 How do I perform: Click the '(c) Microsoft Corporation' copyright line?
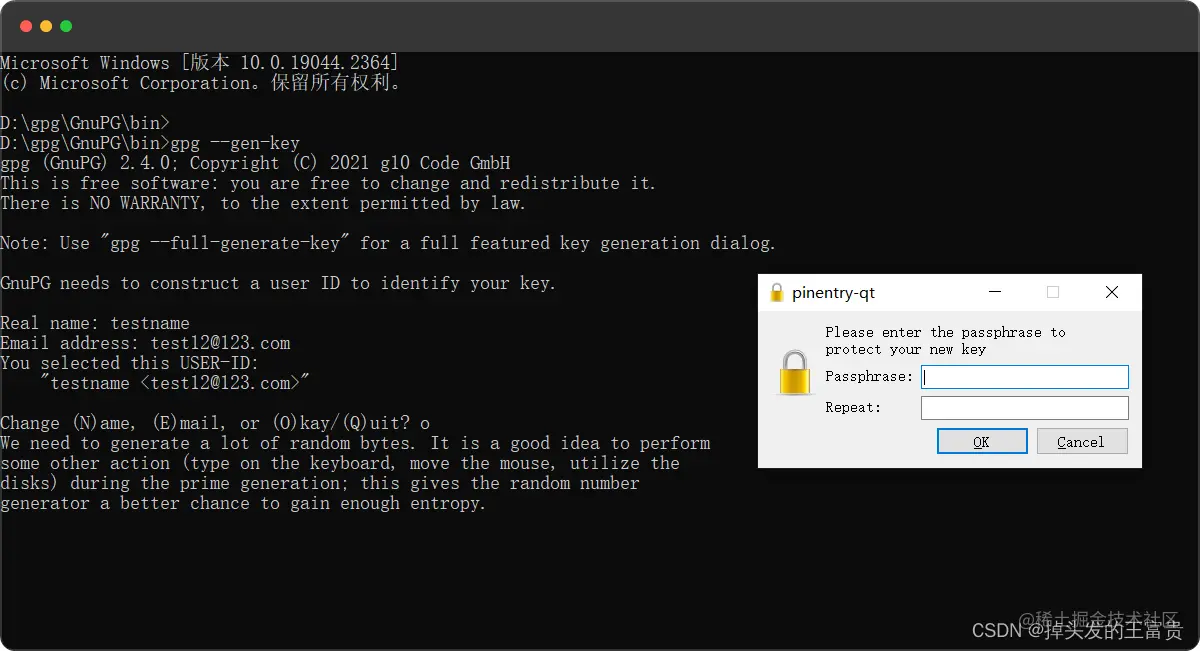click(x=202, y=83)
